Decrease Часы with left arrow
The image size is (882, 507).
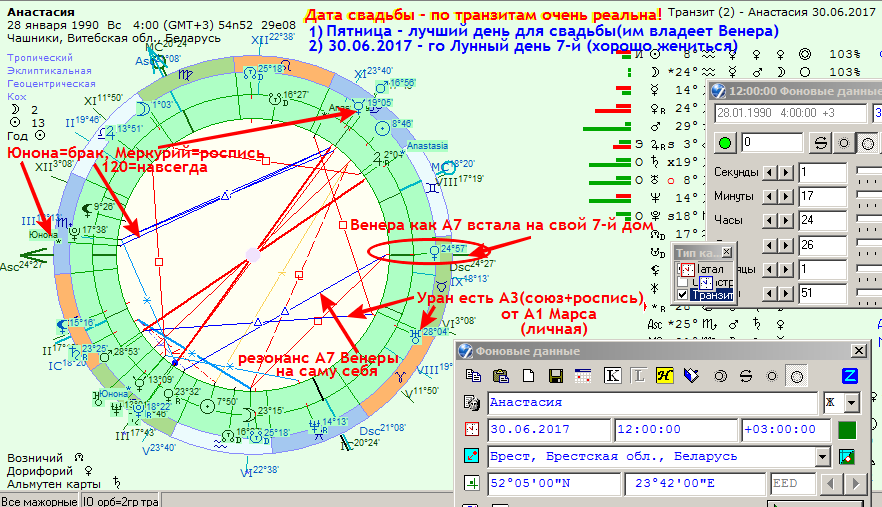(x=769, y=221)
